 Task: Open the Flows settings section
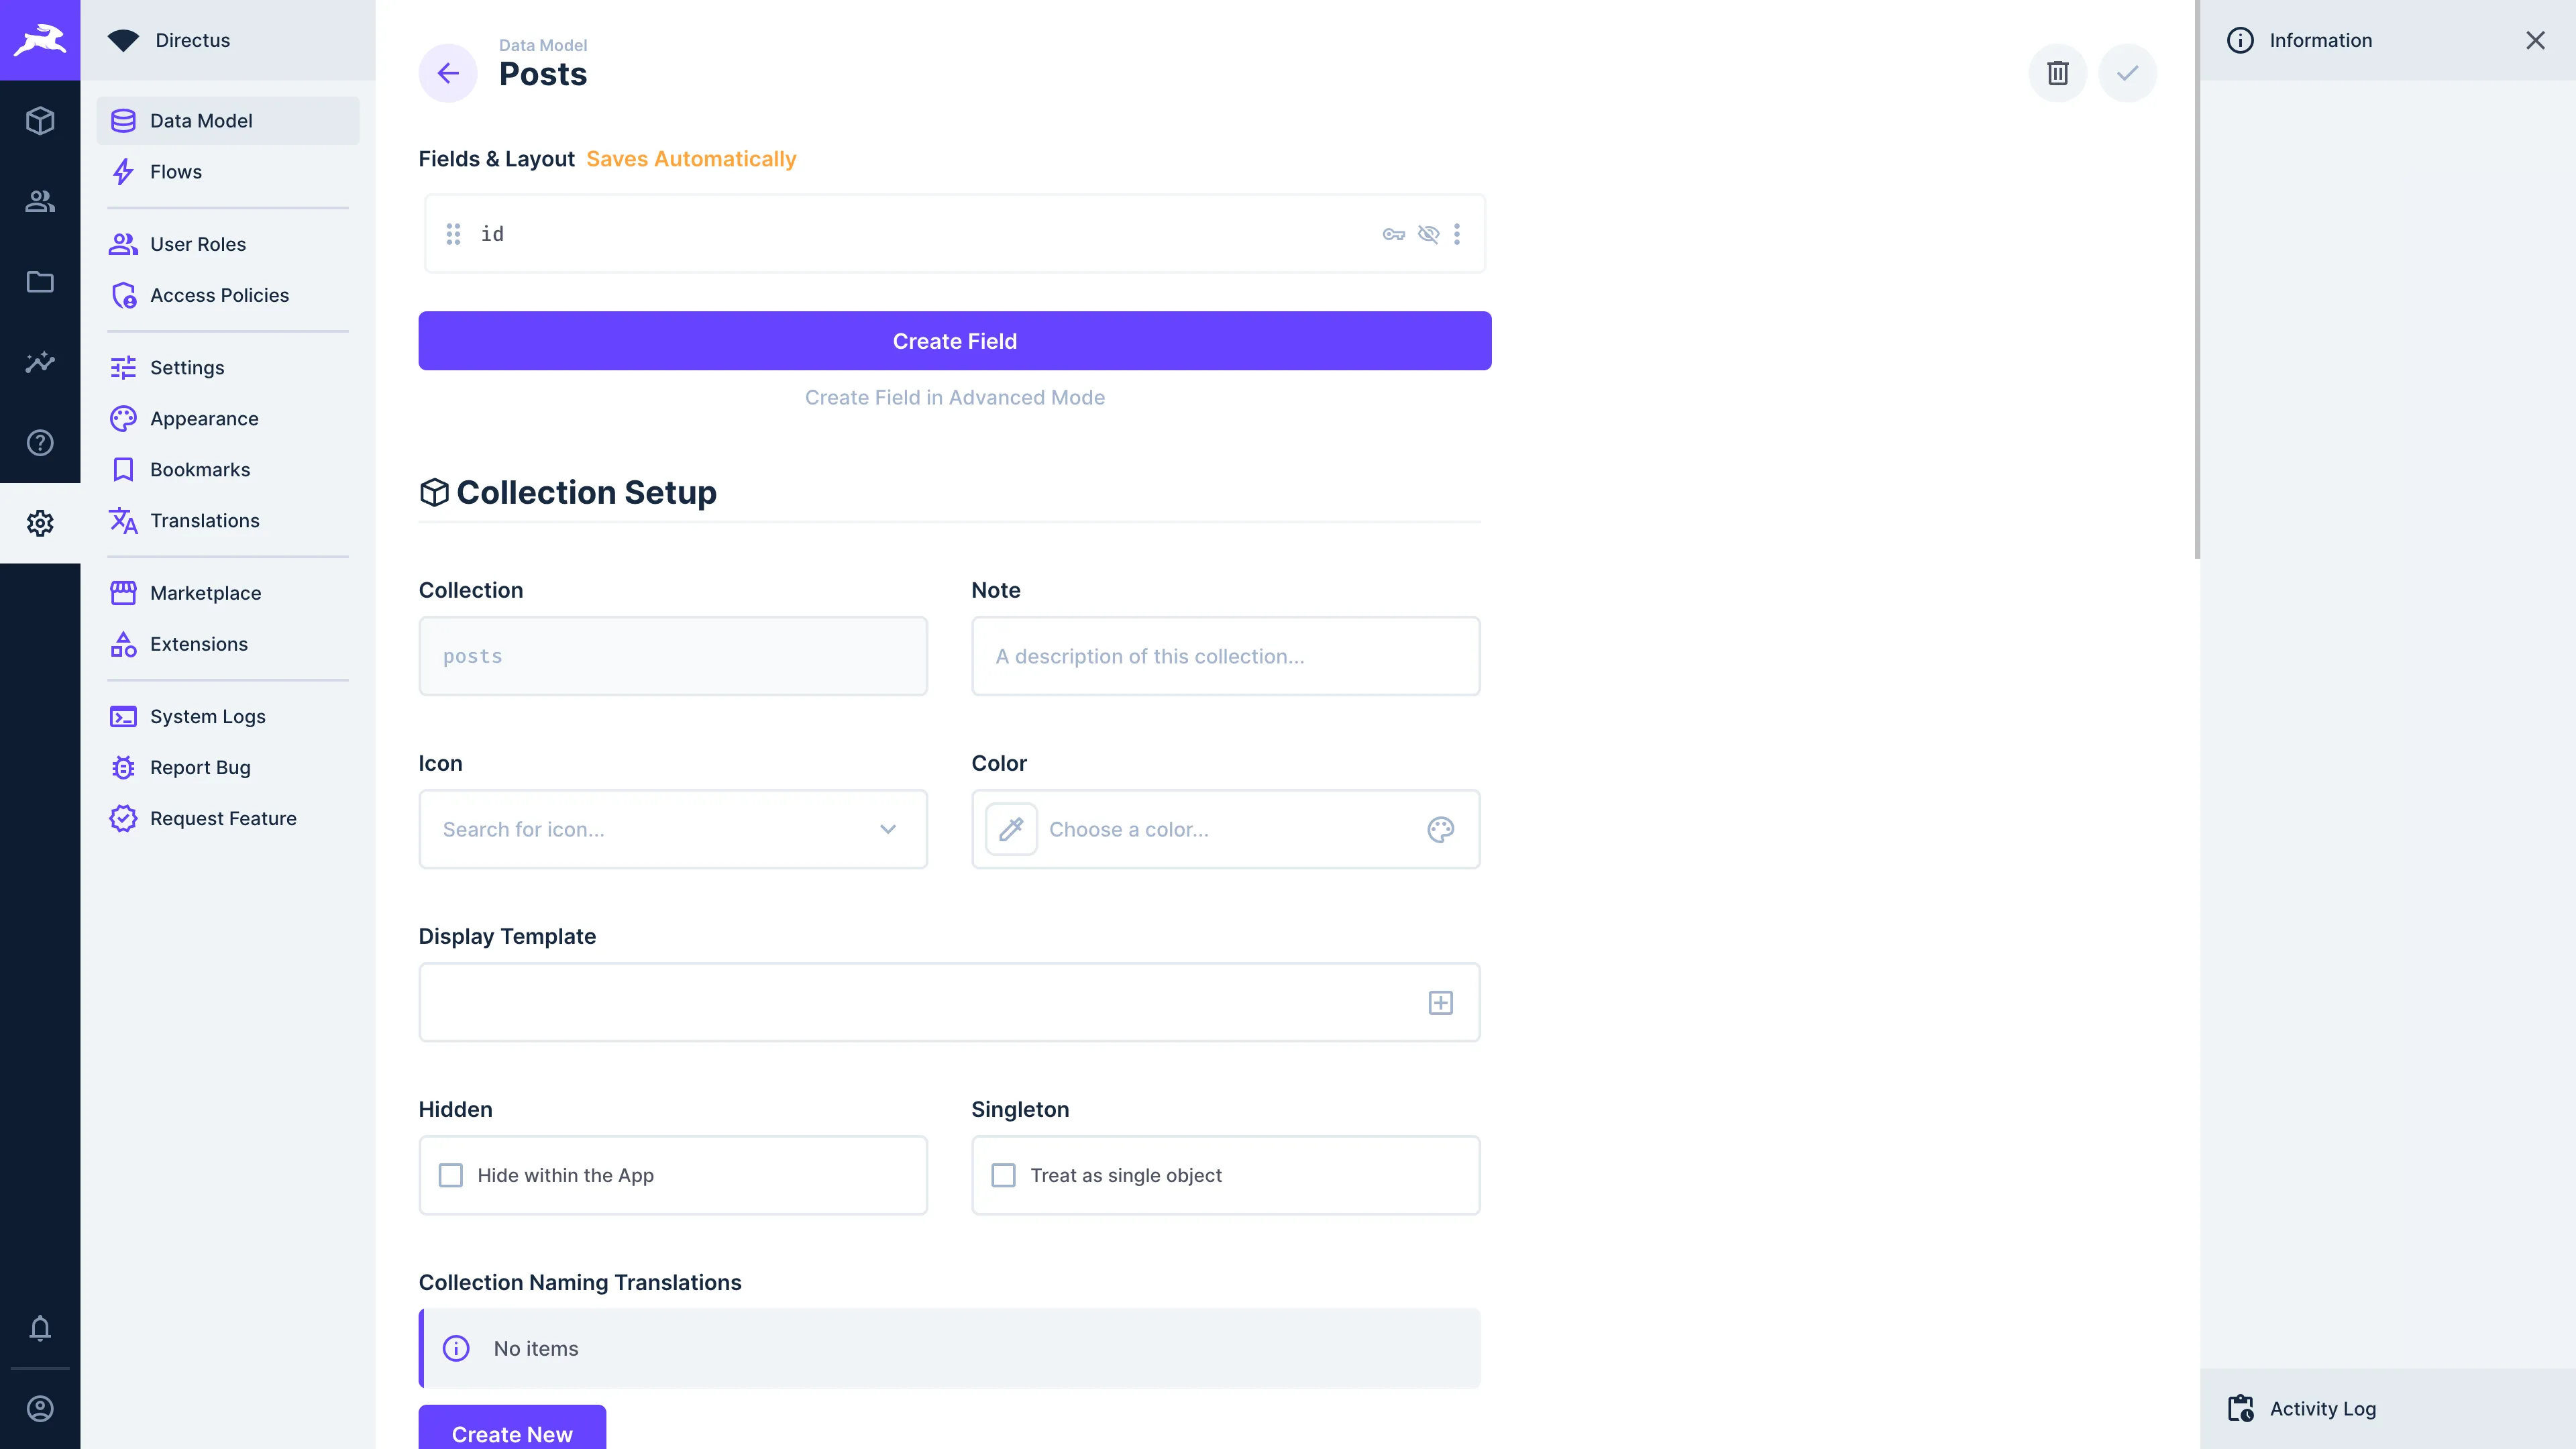[175, 171]
